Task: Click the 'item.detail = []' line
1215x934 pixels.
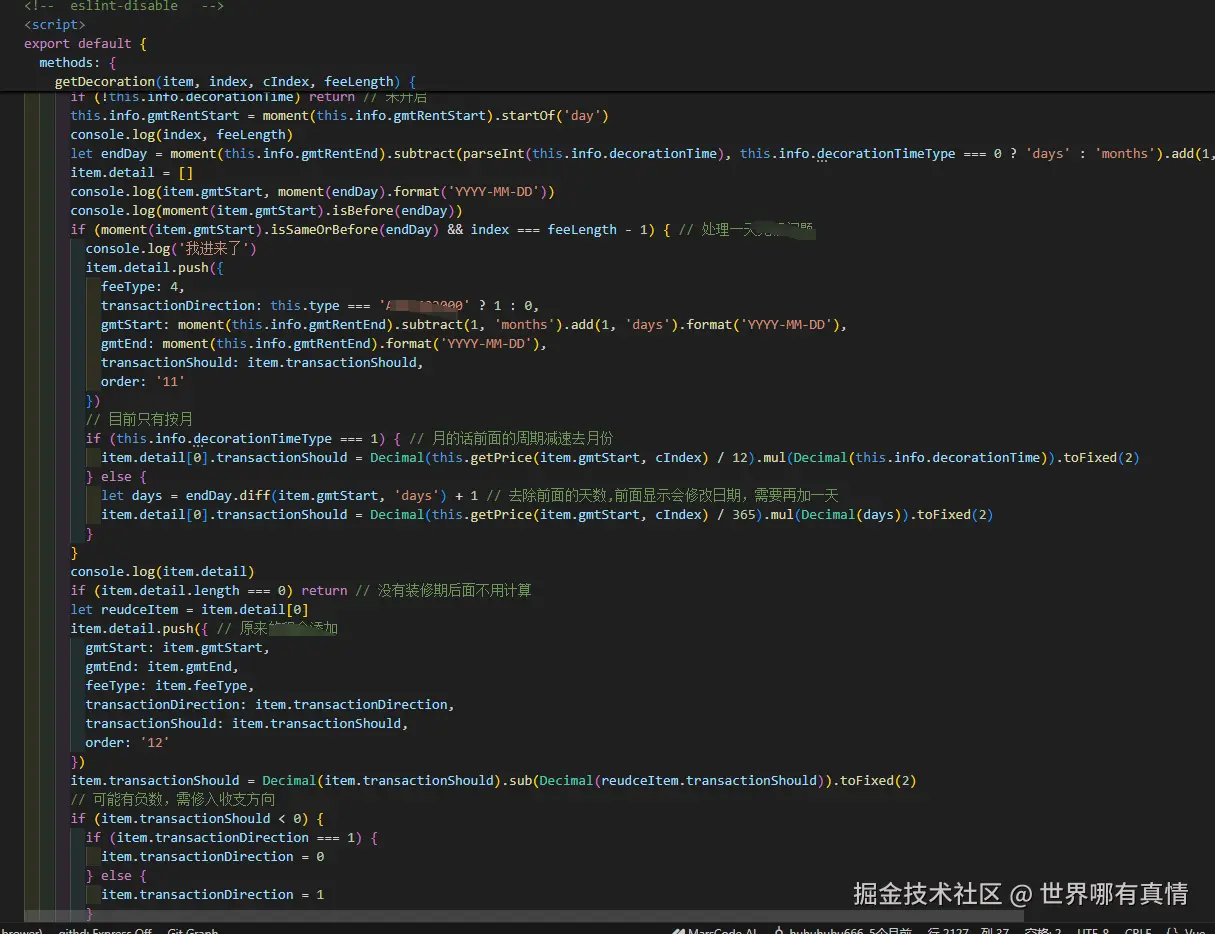Action: point(131,172)
